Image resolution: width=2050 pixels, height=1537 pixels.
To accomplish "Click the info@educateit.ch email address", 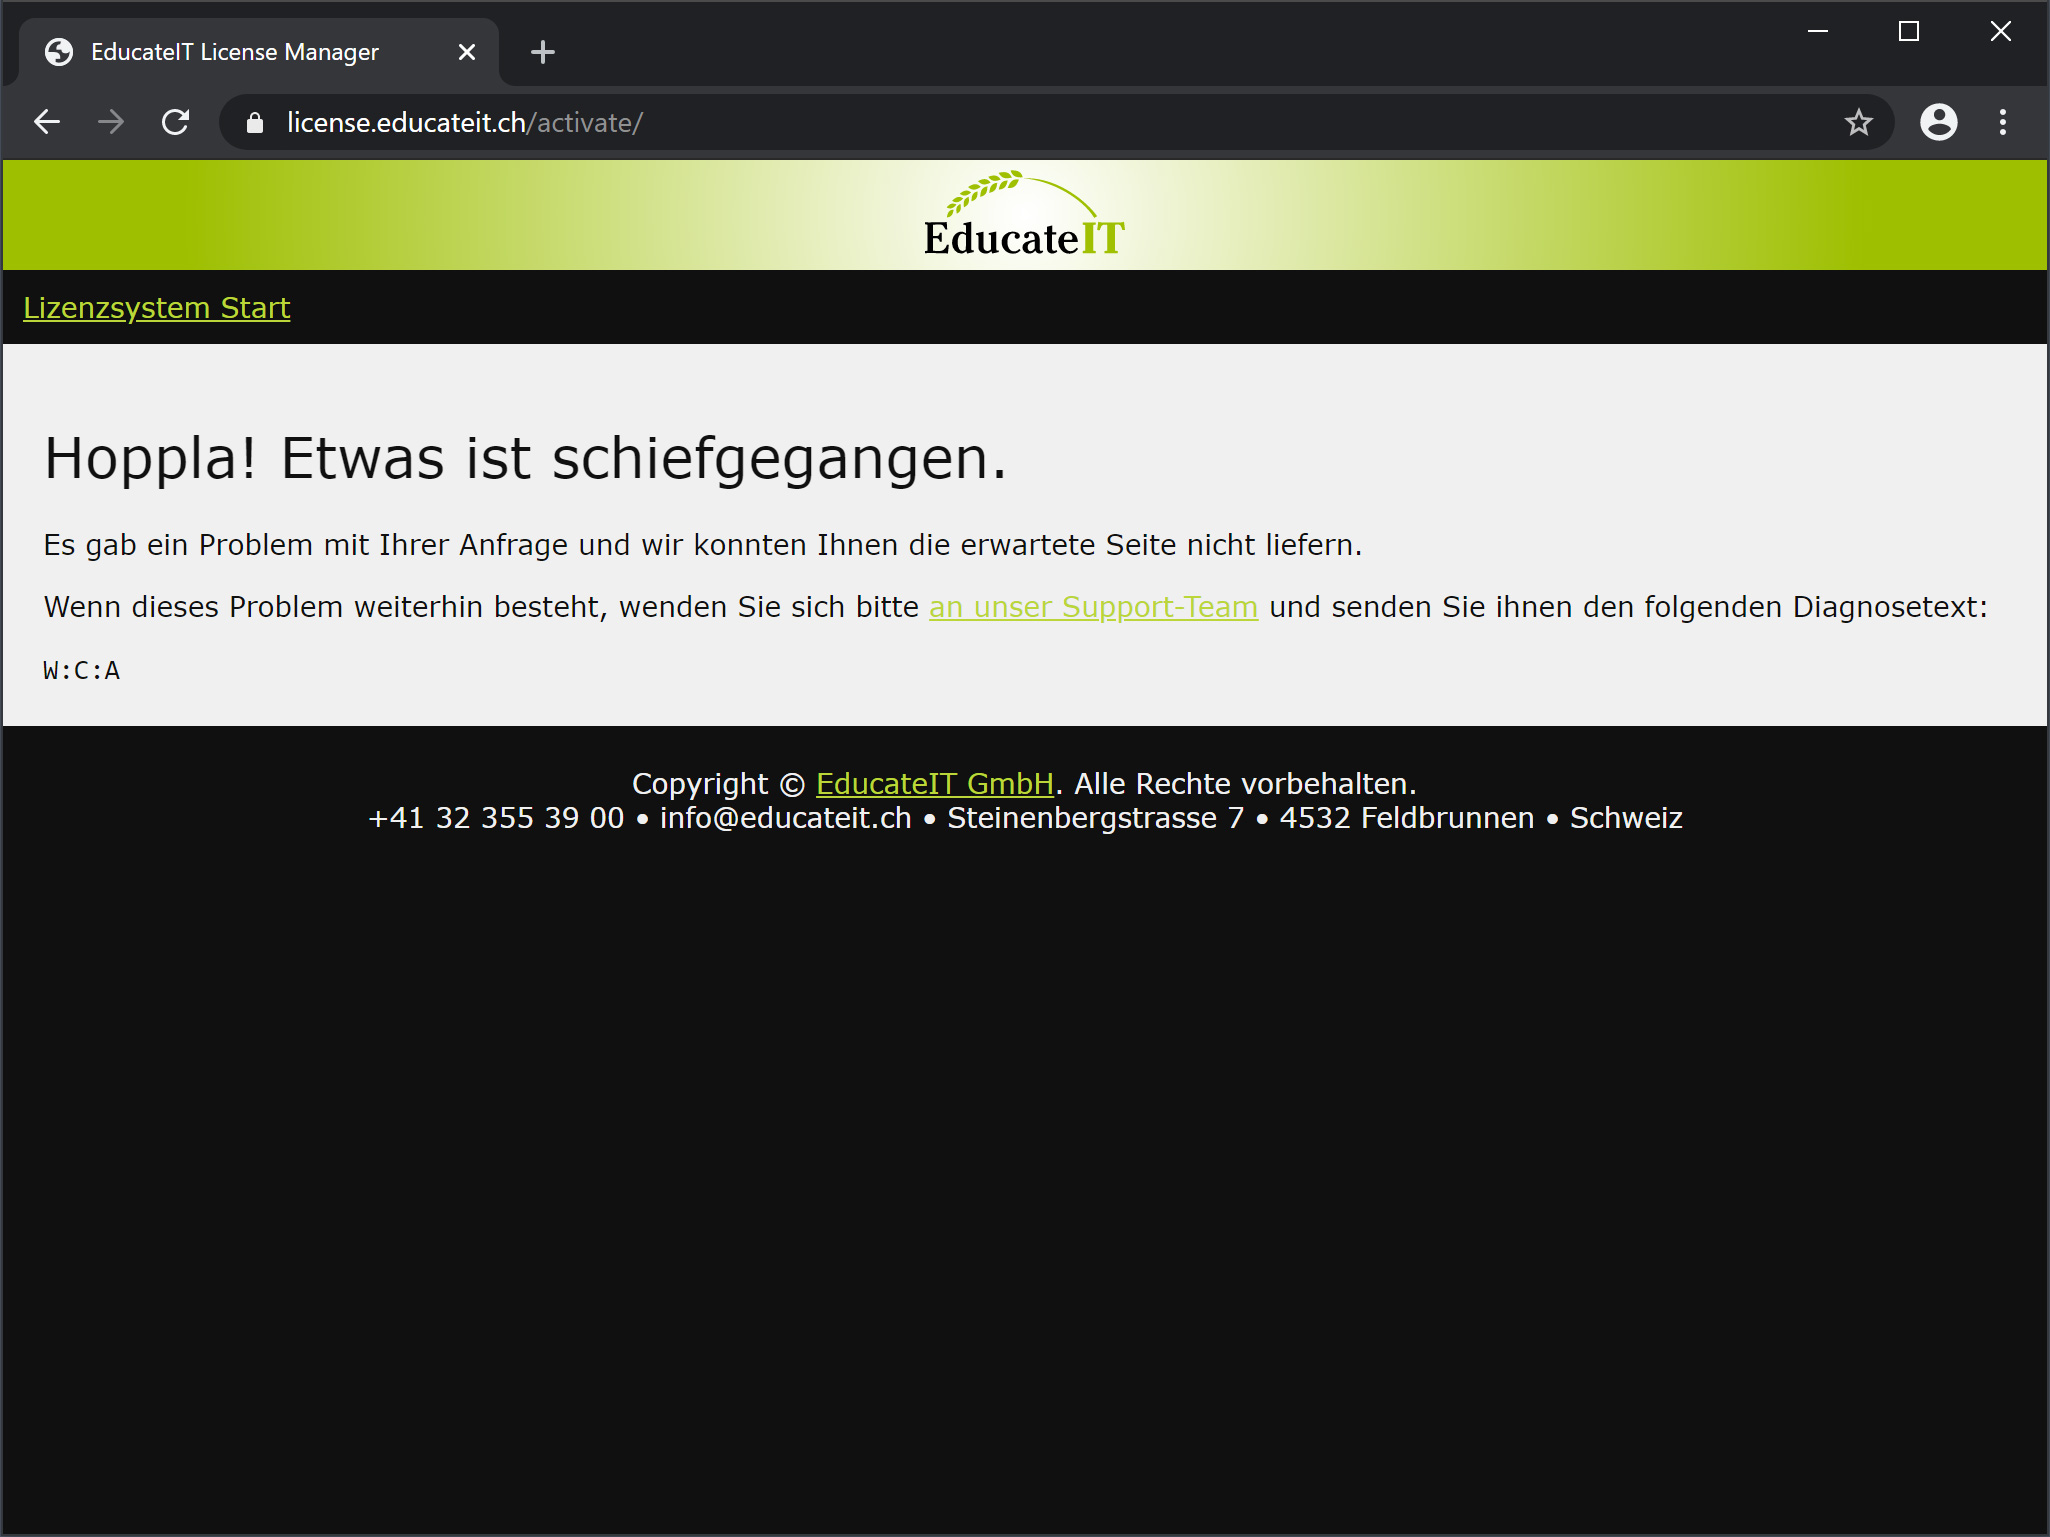I will pyautogui.click(x=784, y=817).
